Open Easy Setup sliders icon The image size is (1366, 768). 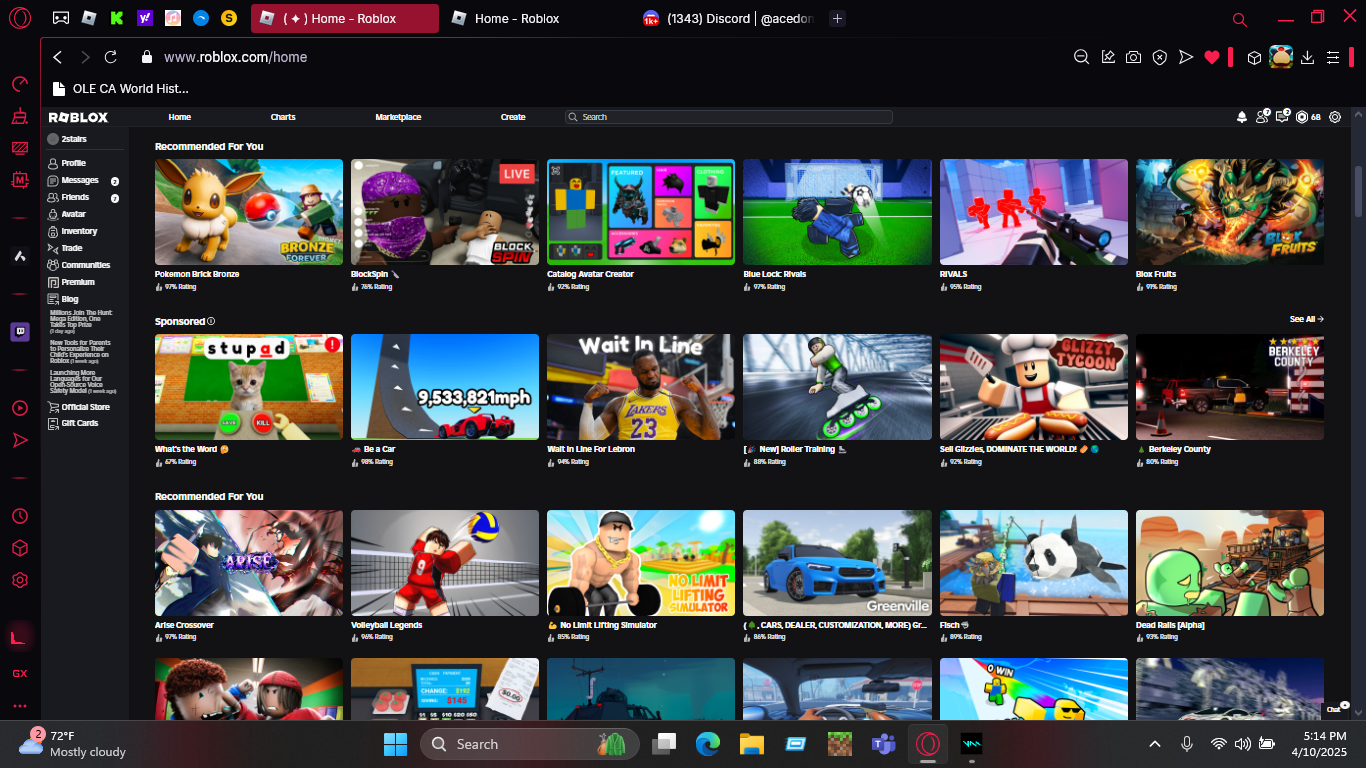pos(1332,57)
